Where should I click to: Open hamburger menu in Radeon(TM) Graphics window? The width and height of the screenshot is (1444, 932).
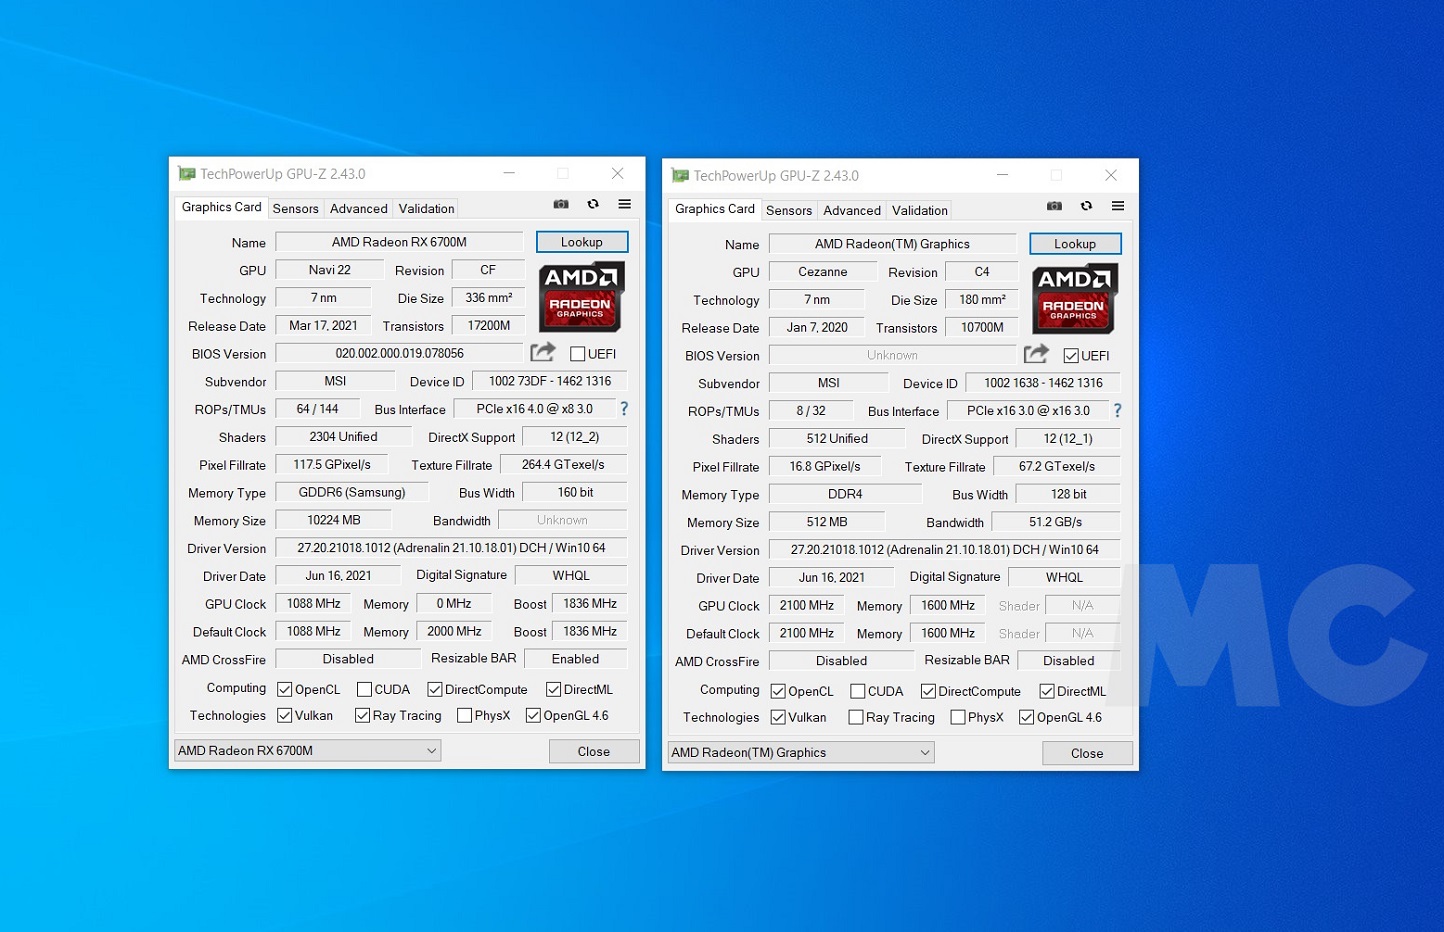coord(1118,206)
